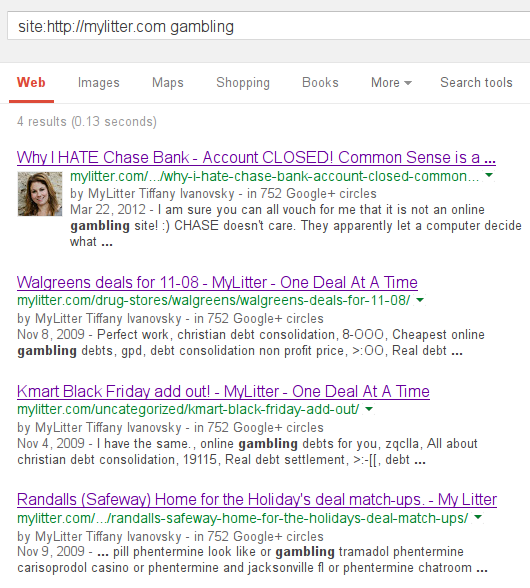
Task: Expand the More dropdown menu
Action: (x=391, y=82)
